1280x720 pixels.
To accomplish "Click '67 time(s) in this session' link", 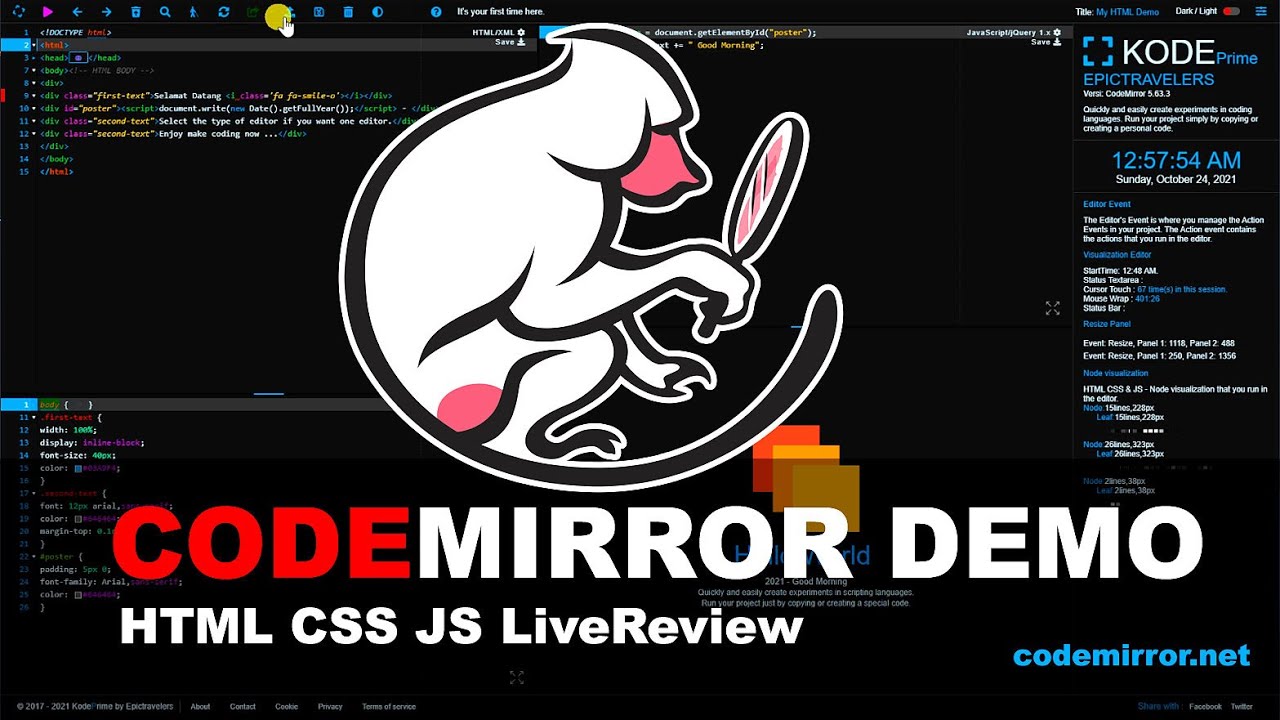I will (x=1182, y=289).
